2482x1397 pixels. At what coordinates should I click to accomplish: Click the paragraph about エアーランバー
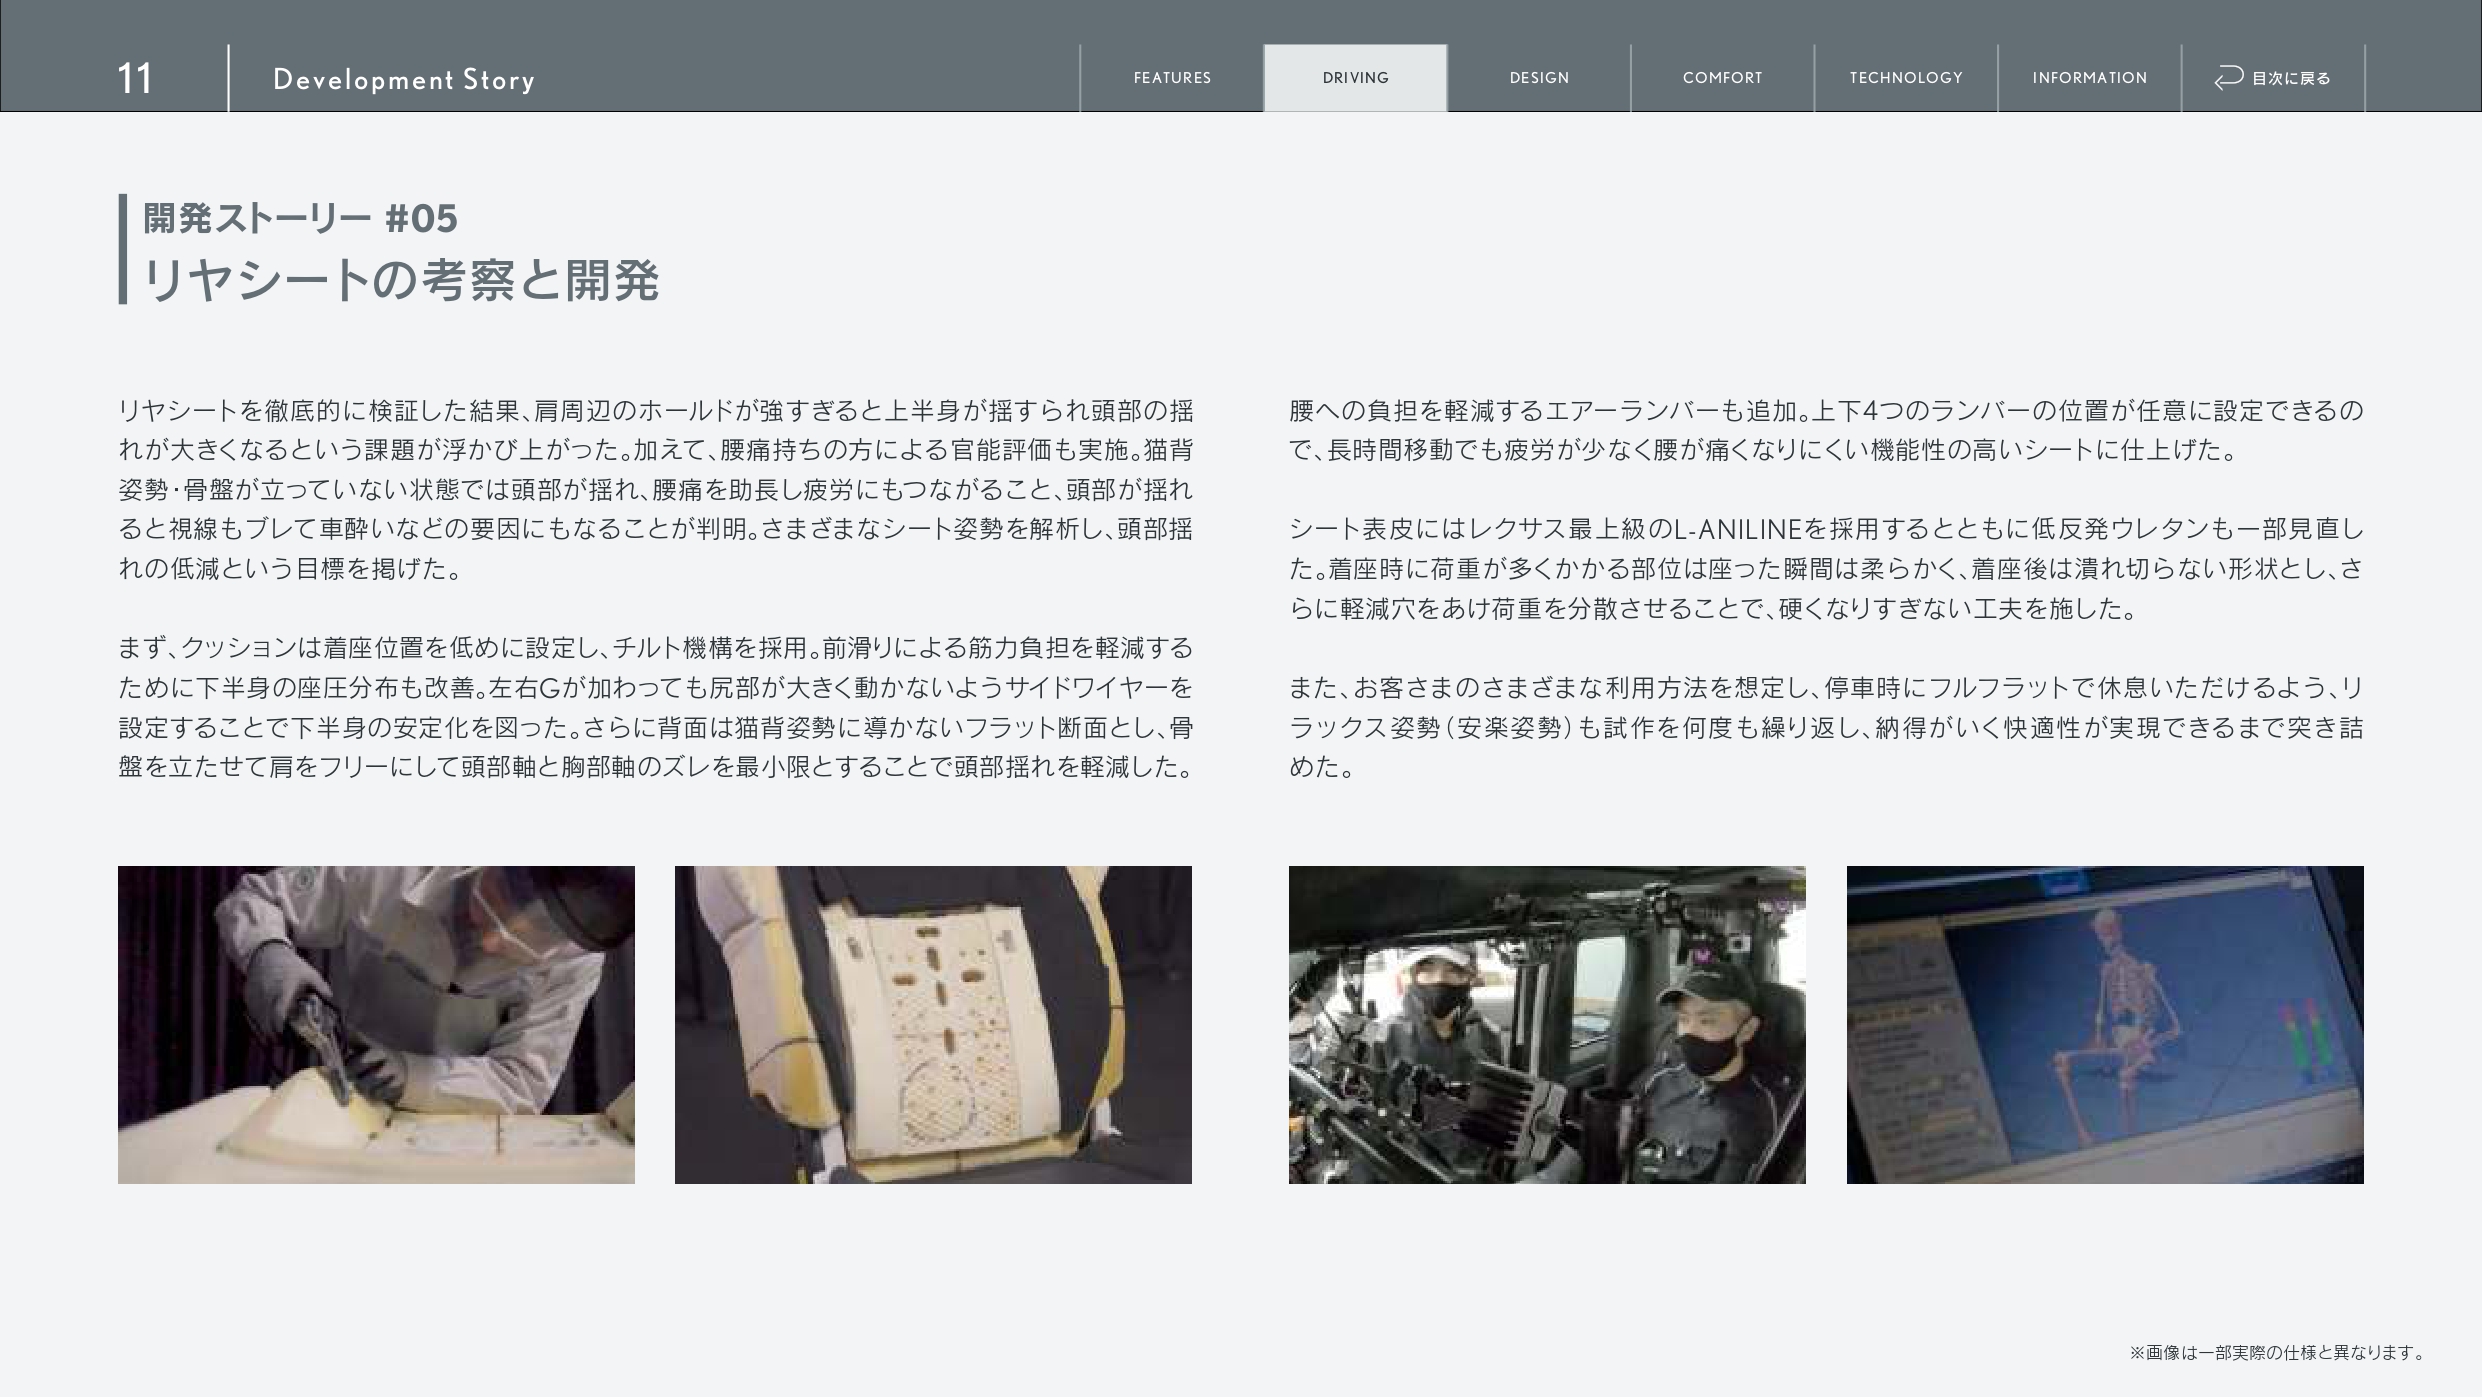tap(1825, 430)
